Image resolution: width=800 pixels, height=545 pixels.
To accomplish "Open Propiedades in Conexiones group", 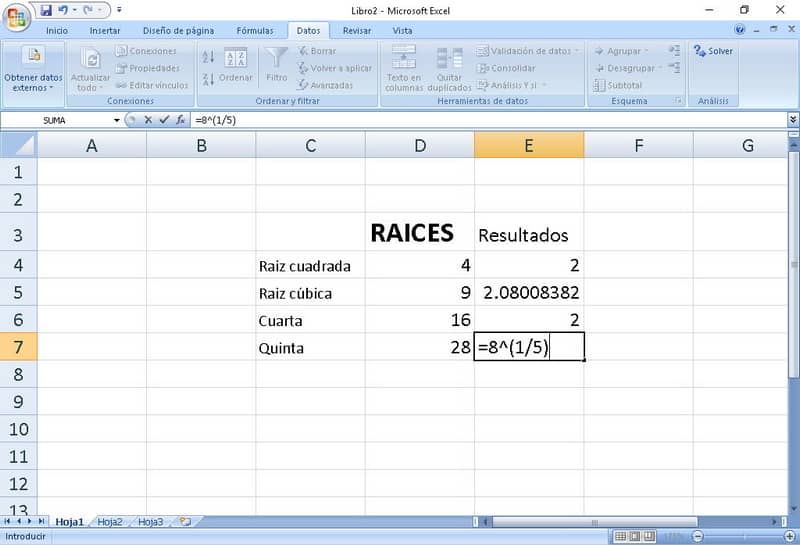I will pos(147,68).
